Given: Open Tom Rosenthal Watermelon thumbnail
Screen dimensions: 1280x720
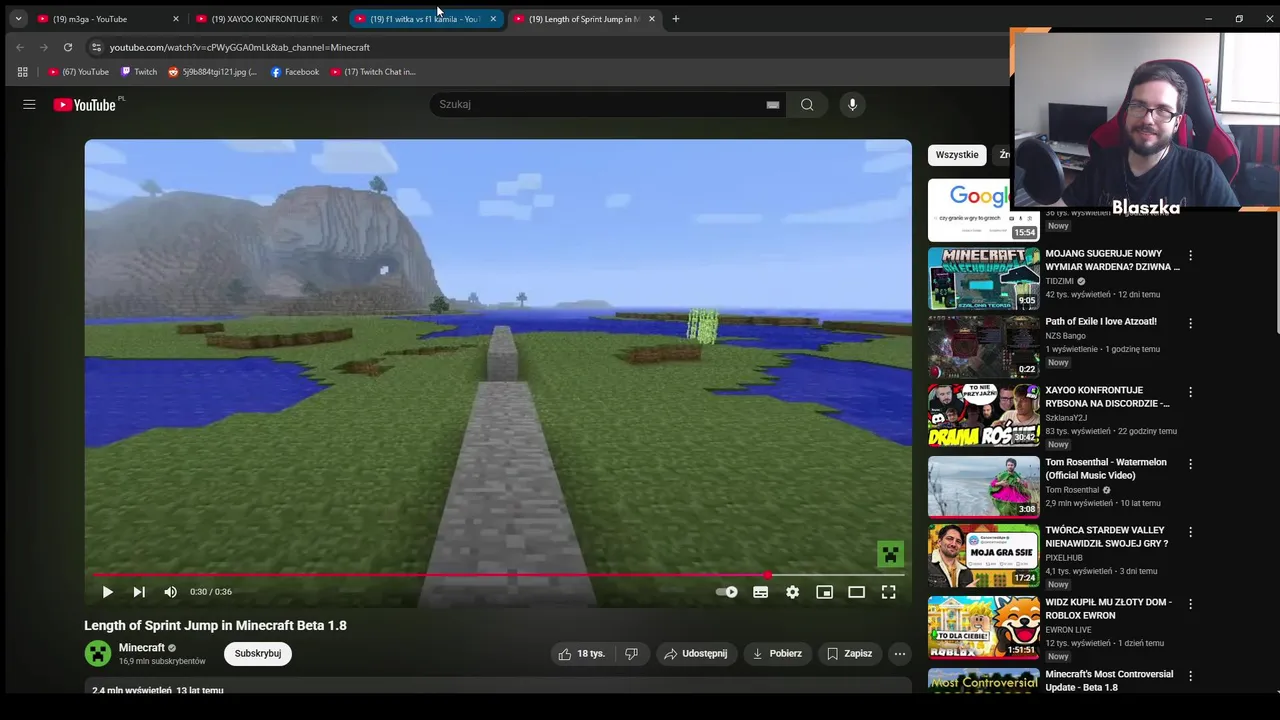Looking at the screenshot, I should (x=984, y=487).
